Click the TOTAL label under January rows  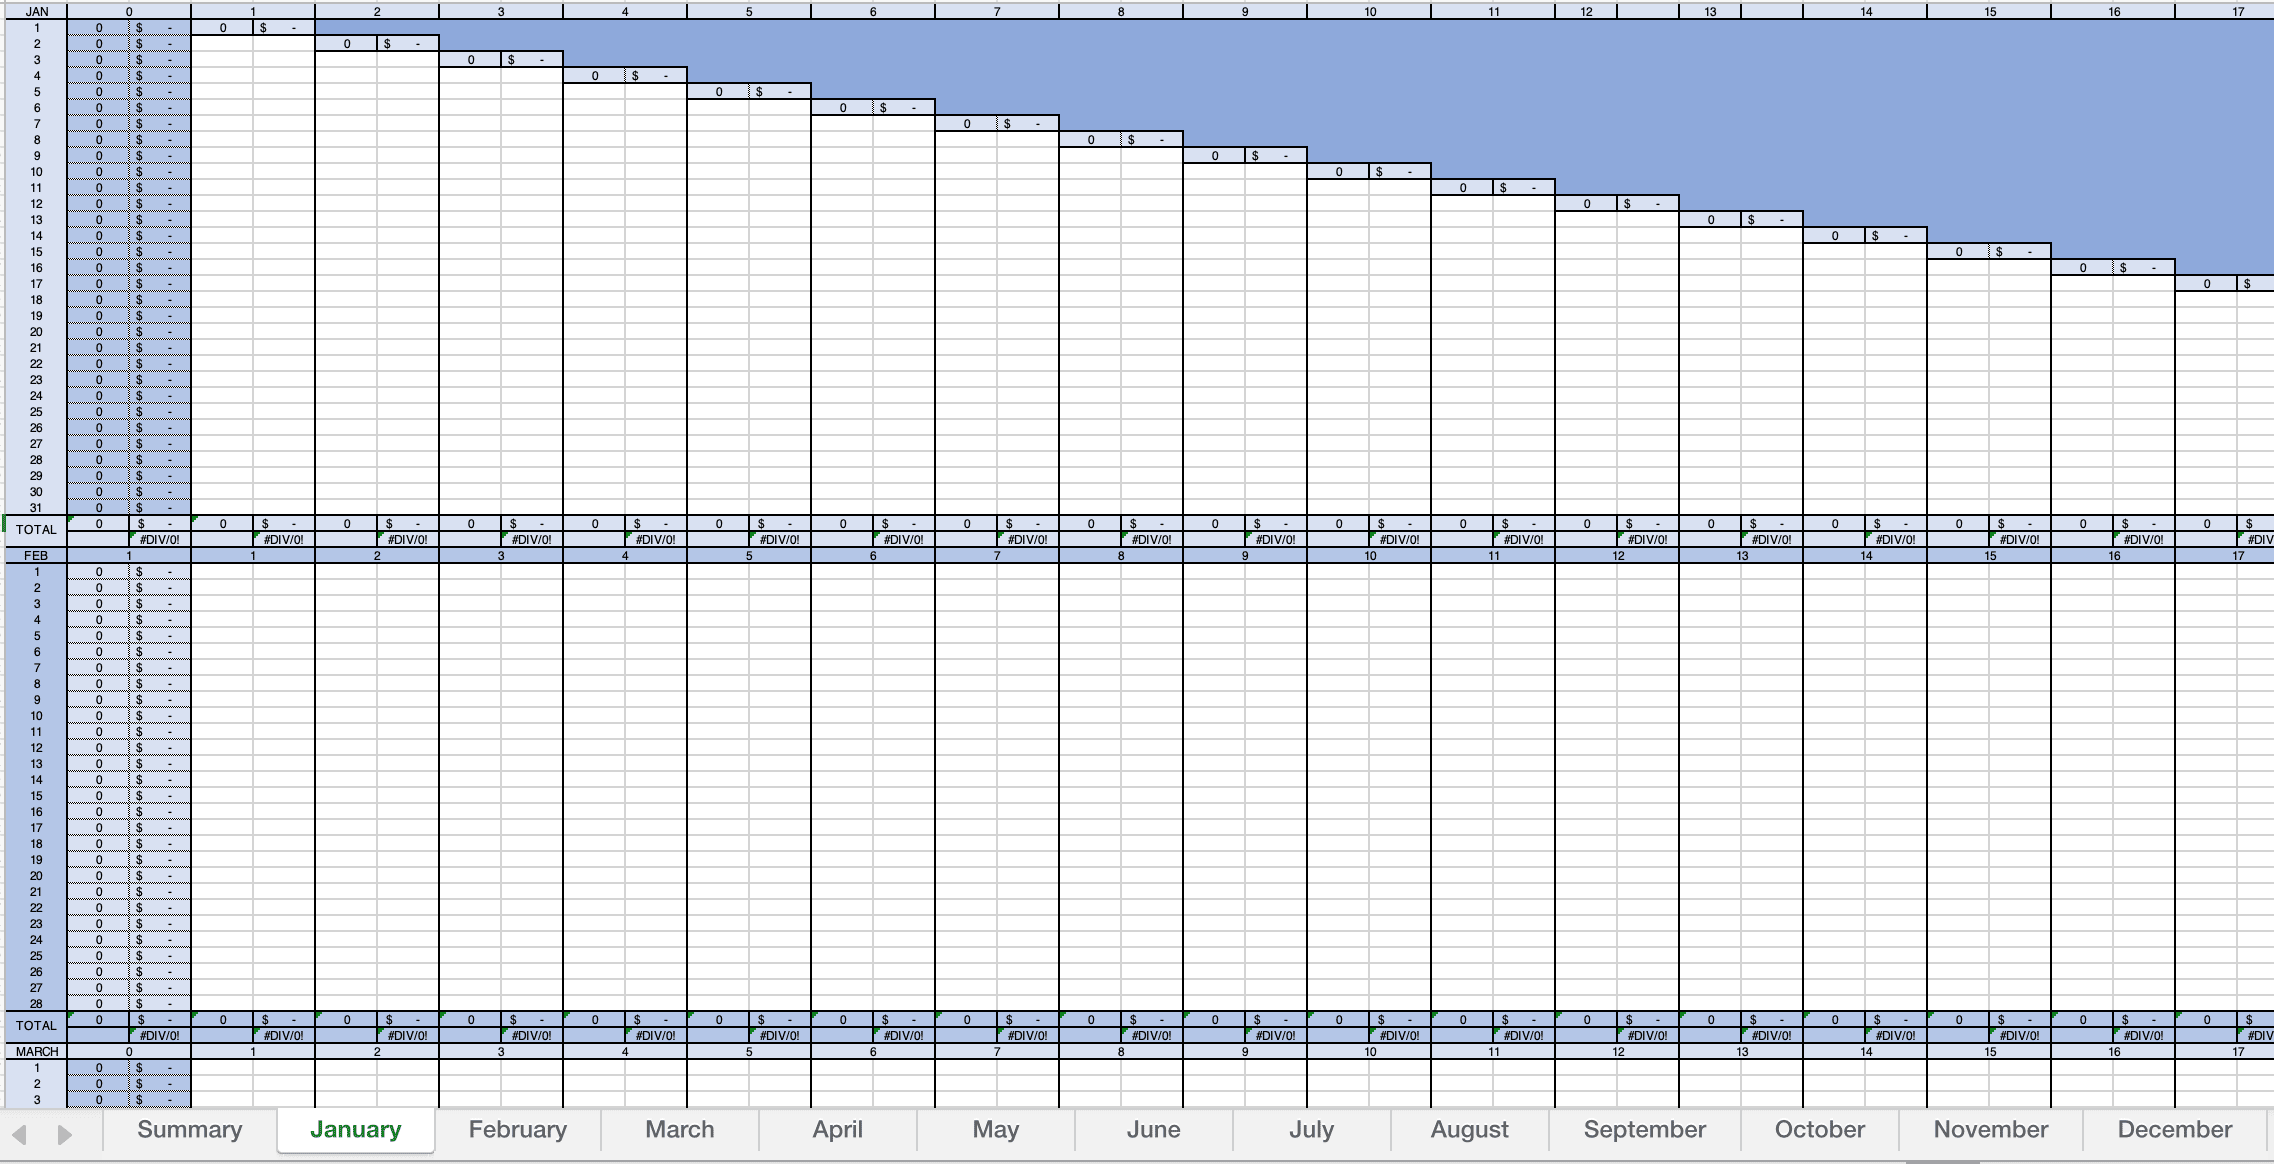[x=37, y=530]
